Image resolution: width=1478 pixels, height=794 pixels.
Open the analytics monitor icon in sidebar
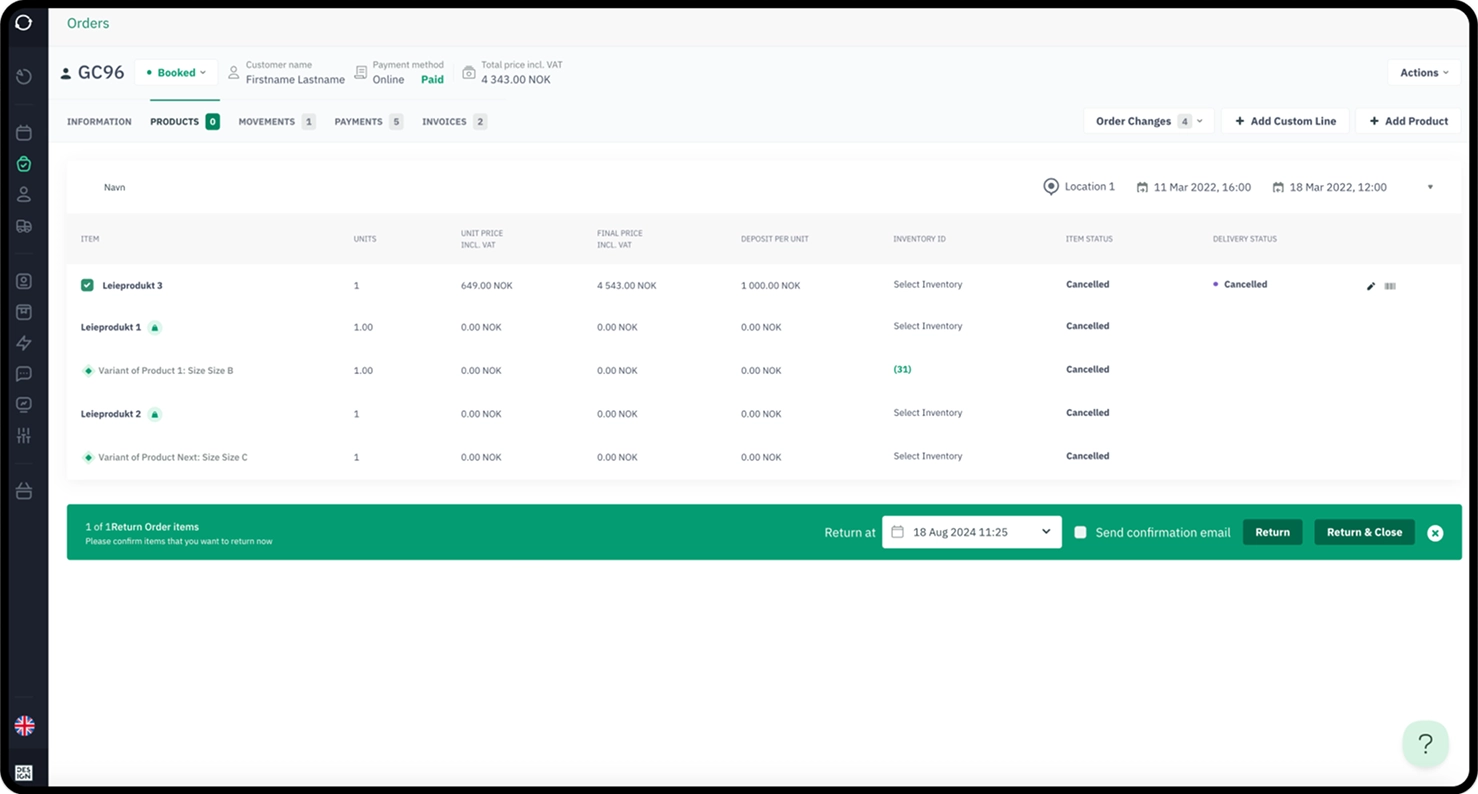(24, 405)
